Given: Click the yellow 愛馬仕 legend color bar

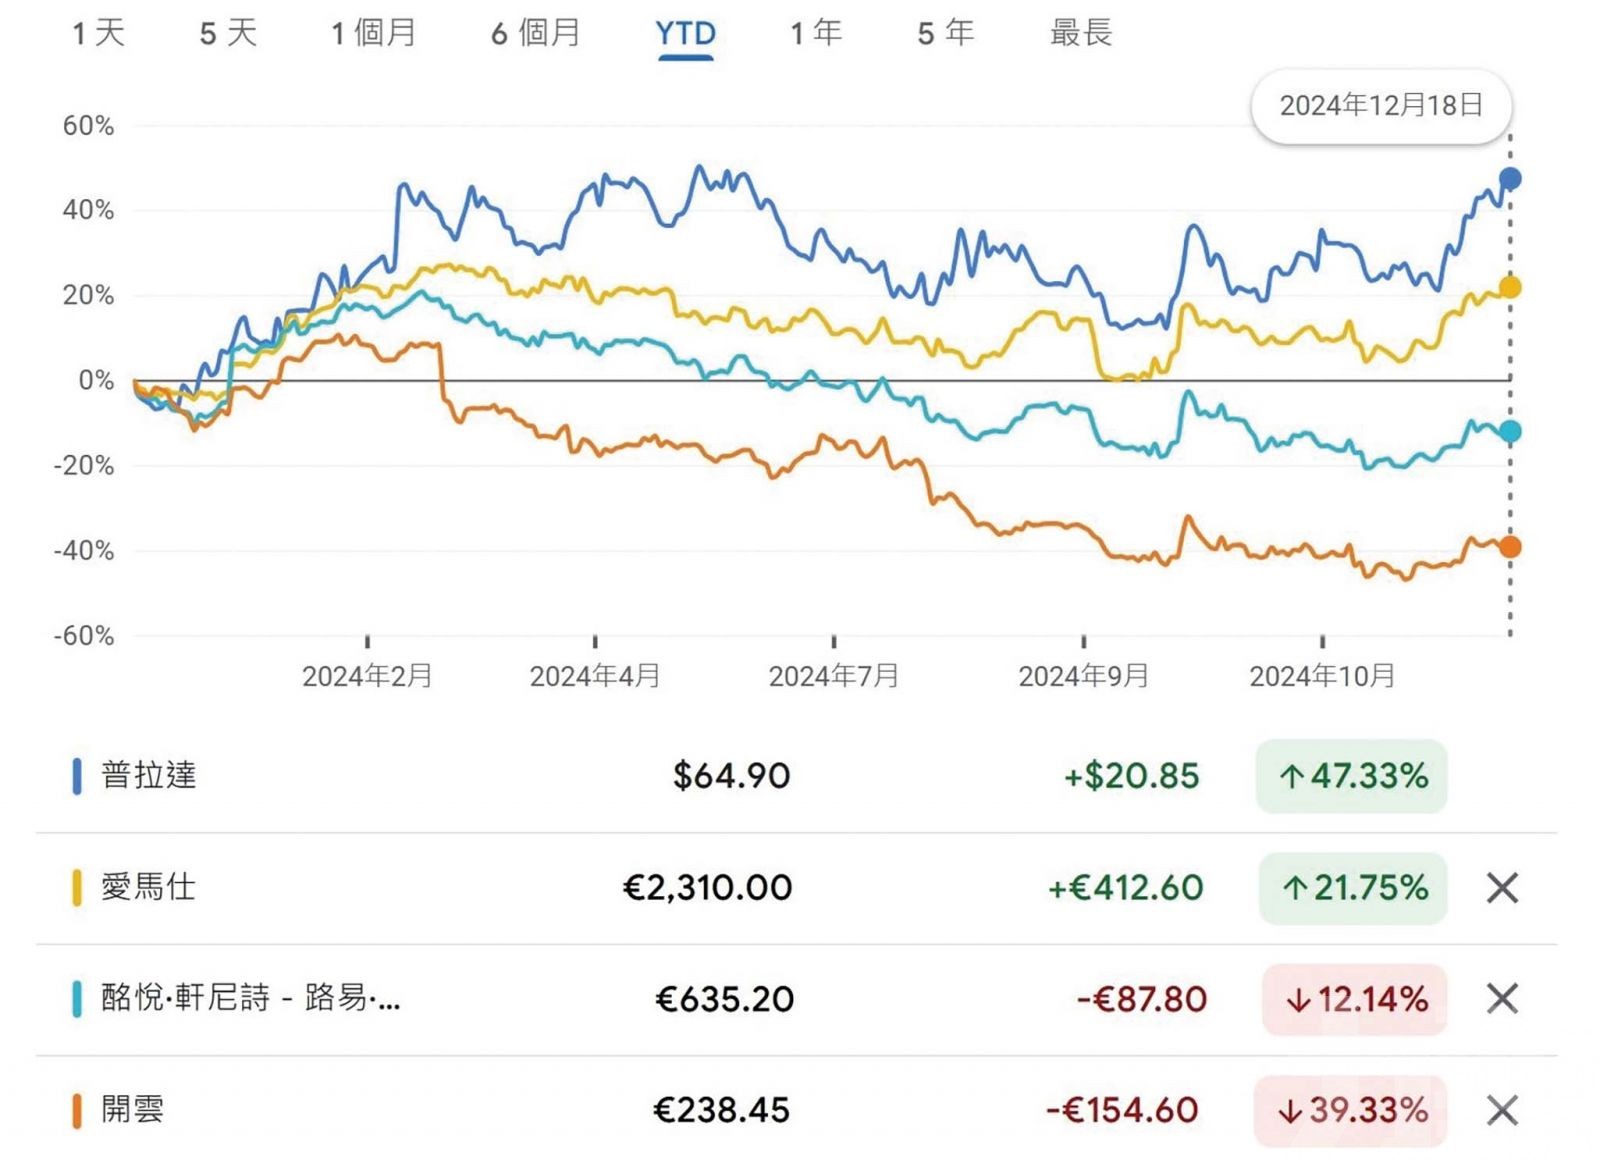Looking at the screenshot, I should pos(77,888).
